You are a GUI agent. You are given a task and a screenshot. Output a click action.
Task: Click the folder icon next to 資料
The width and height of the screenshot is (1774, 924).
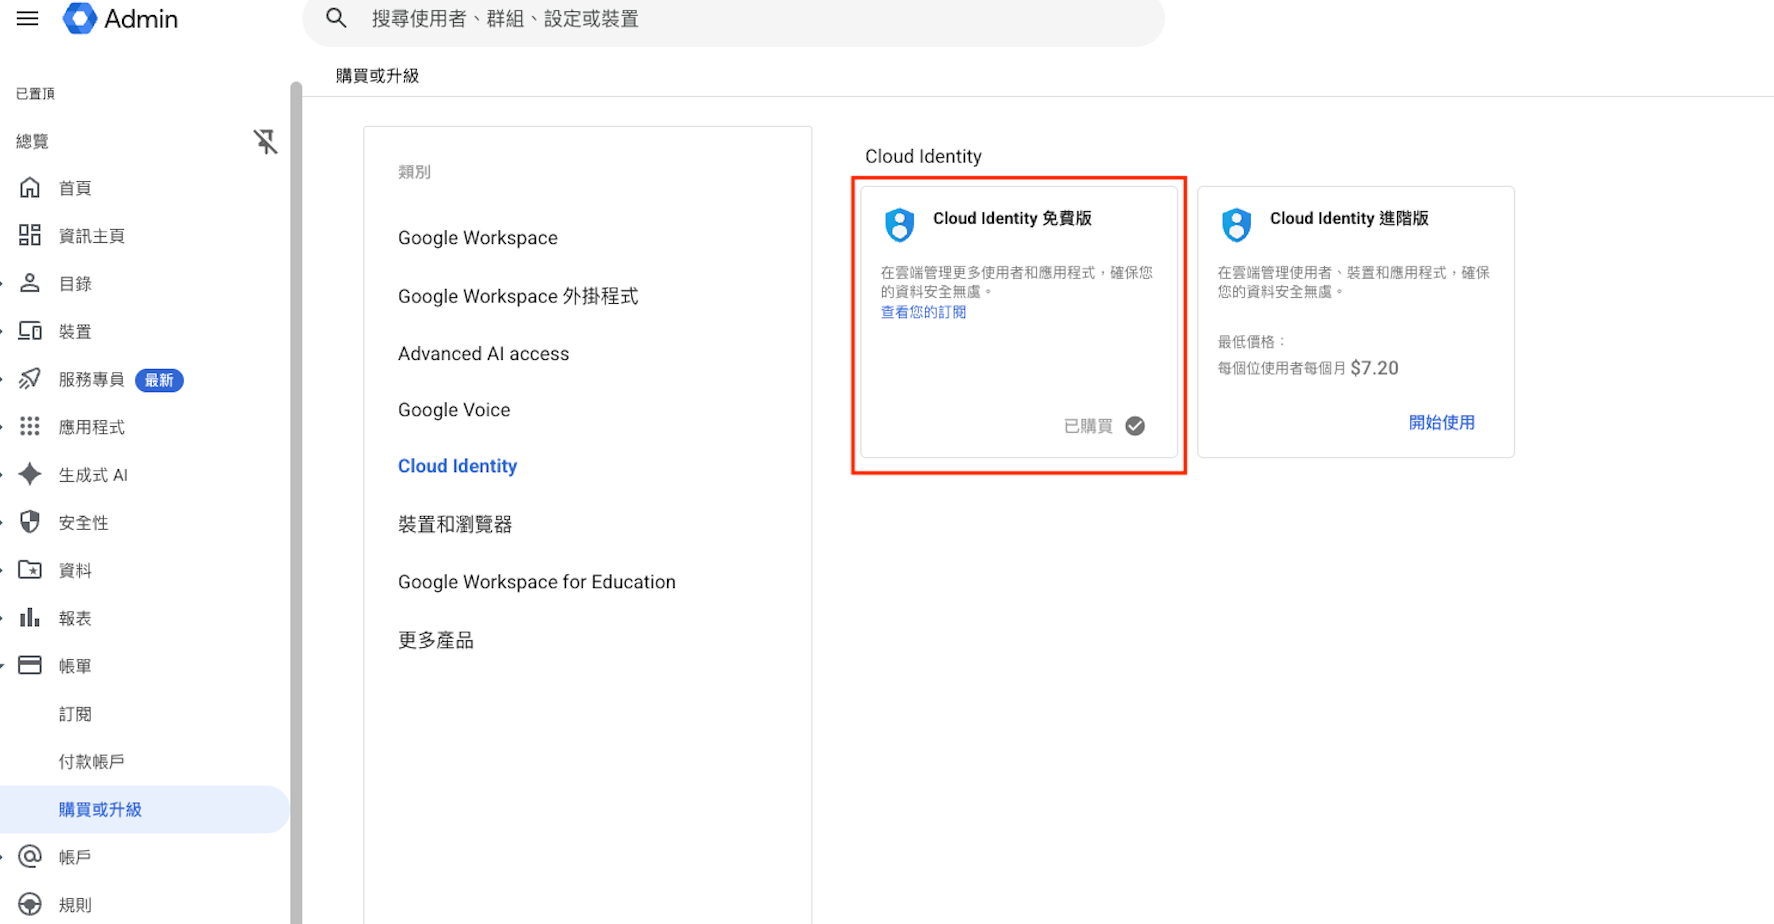(x=30, y=570)
